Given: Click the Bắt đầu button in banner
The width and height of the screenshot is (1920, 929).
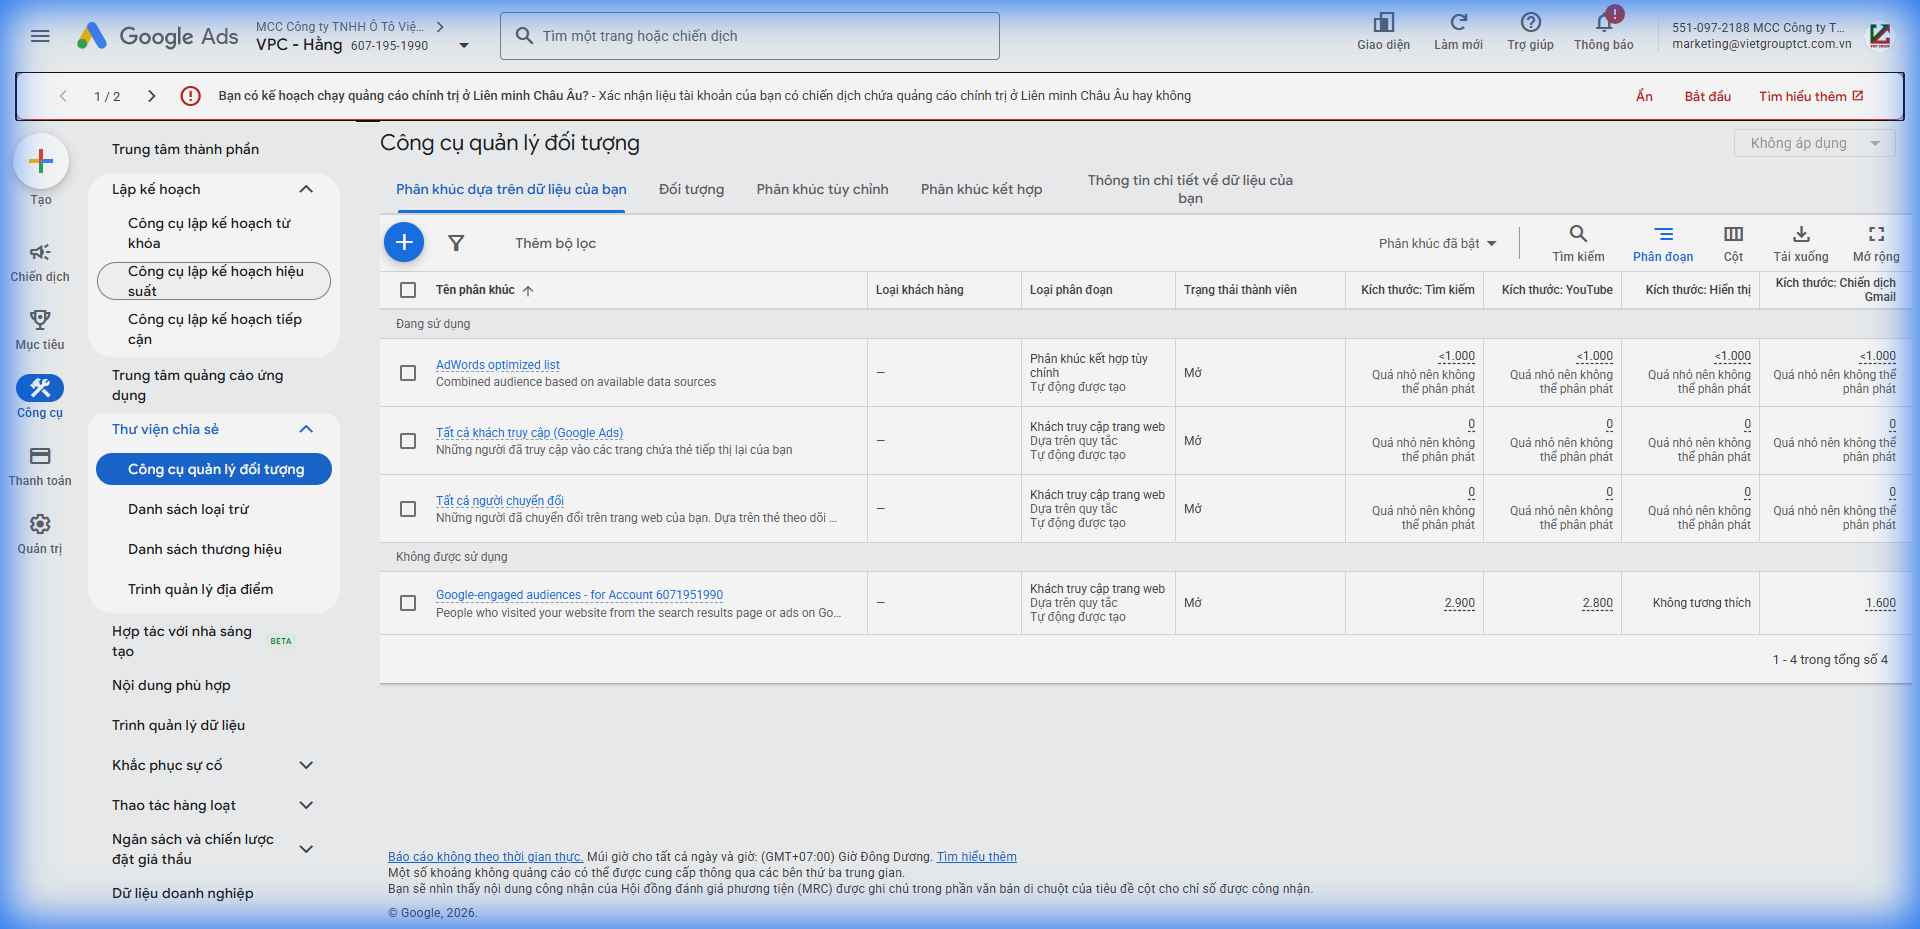Looking at the screenshot, I should click(x=1707, y=96).
